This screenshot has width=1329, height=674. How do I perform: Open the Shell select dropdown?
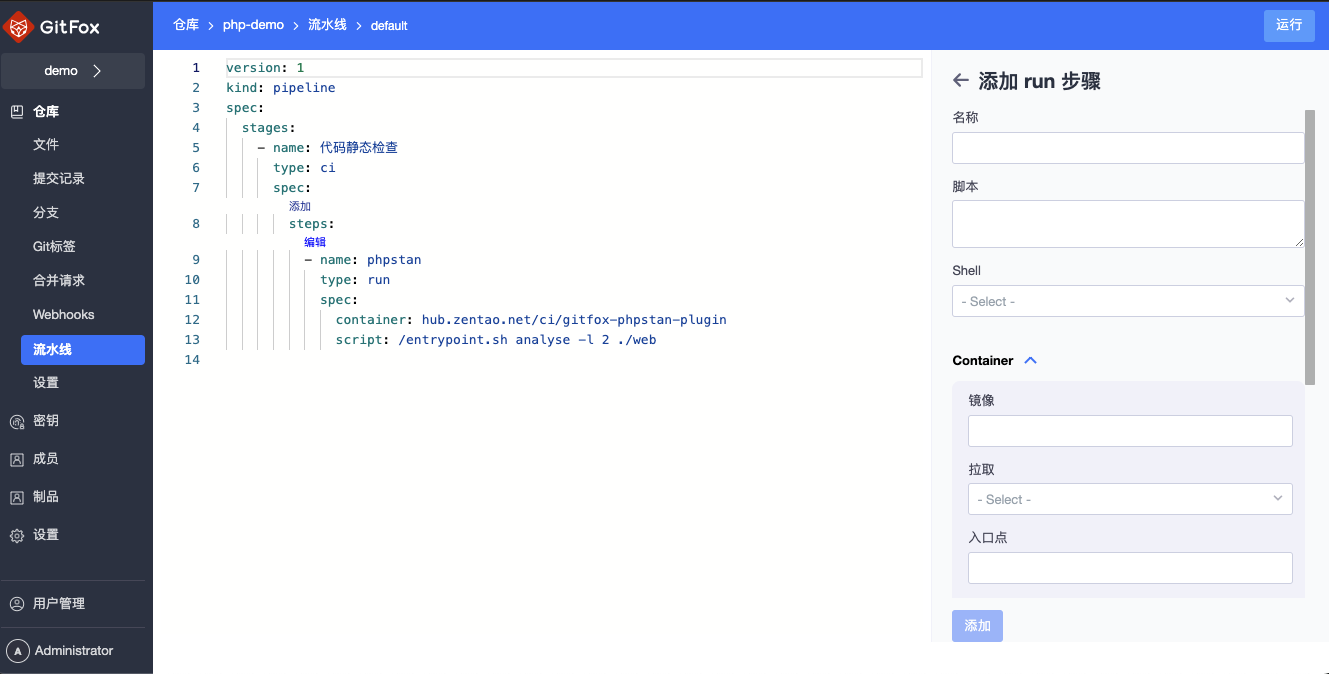pyautogui.click(x=1127, y=301)
